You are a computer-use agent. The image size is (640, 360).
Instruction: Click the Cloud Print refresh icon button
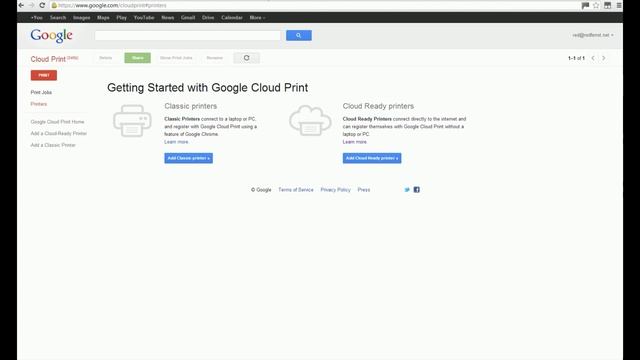pyautogui.click(x=247, y=58)
